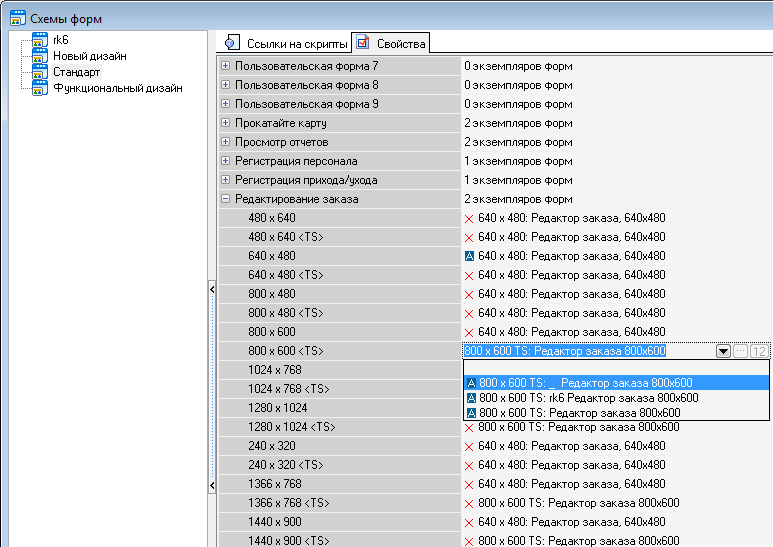Click the Новый дизайн scheme icon
This screenshot has width=773, height=547.
pos(39,56)
